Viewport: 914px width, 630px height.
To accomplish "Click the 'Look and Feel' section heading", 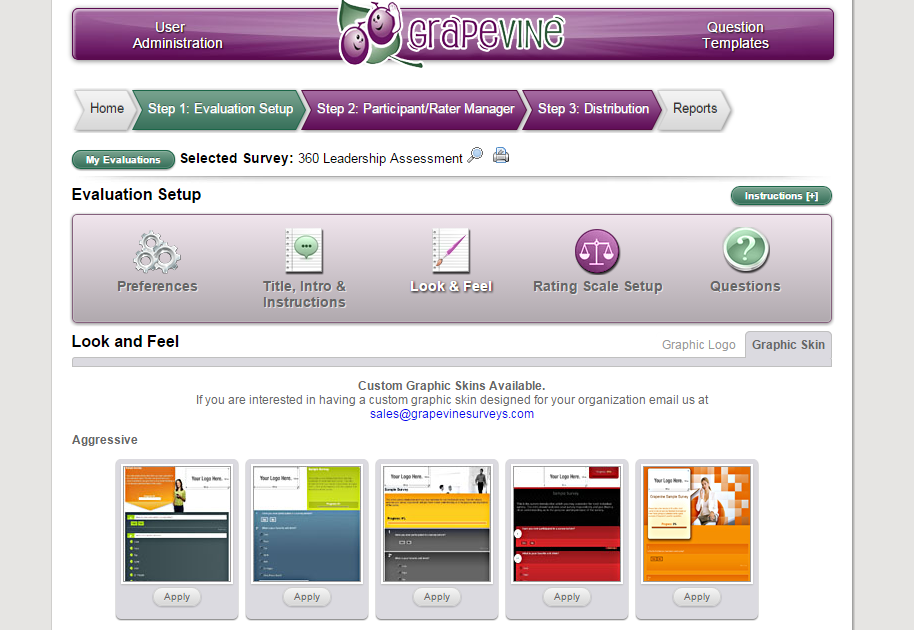I will [125, 342].
